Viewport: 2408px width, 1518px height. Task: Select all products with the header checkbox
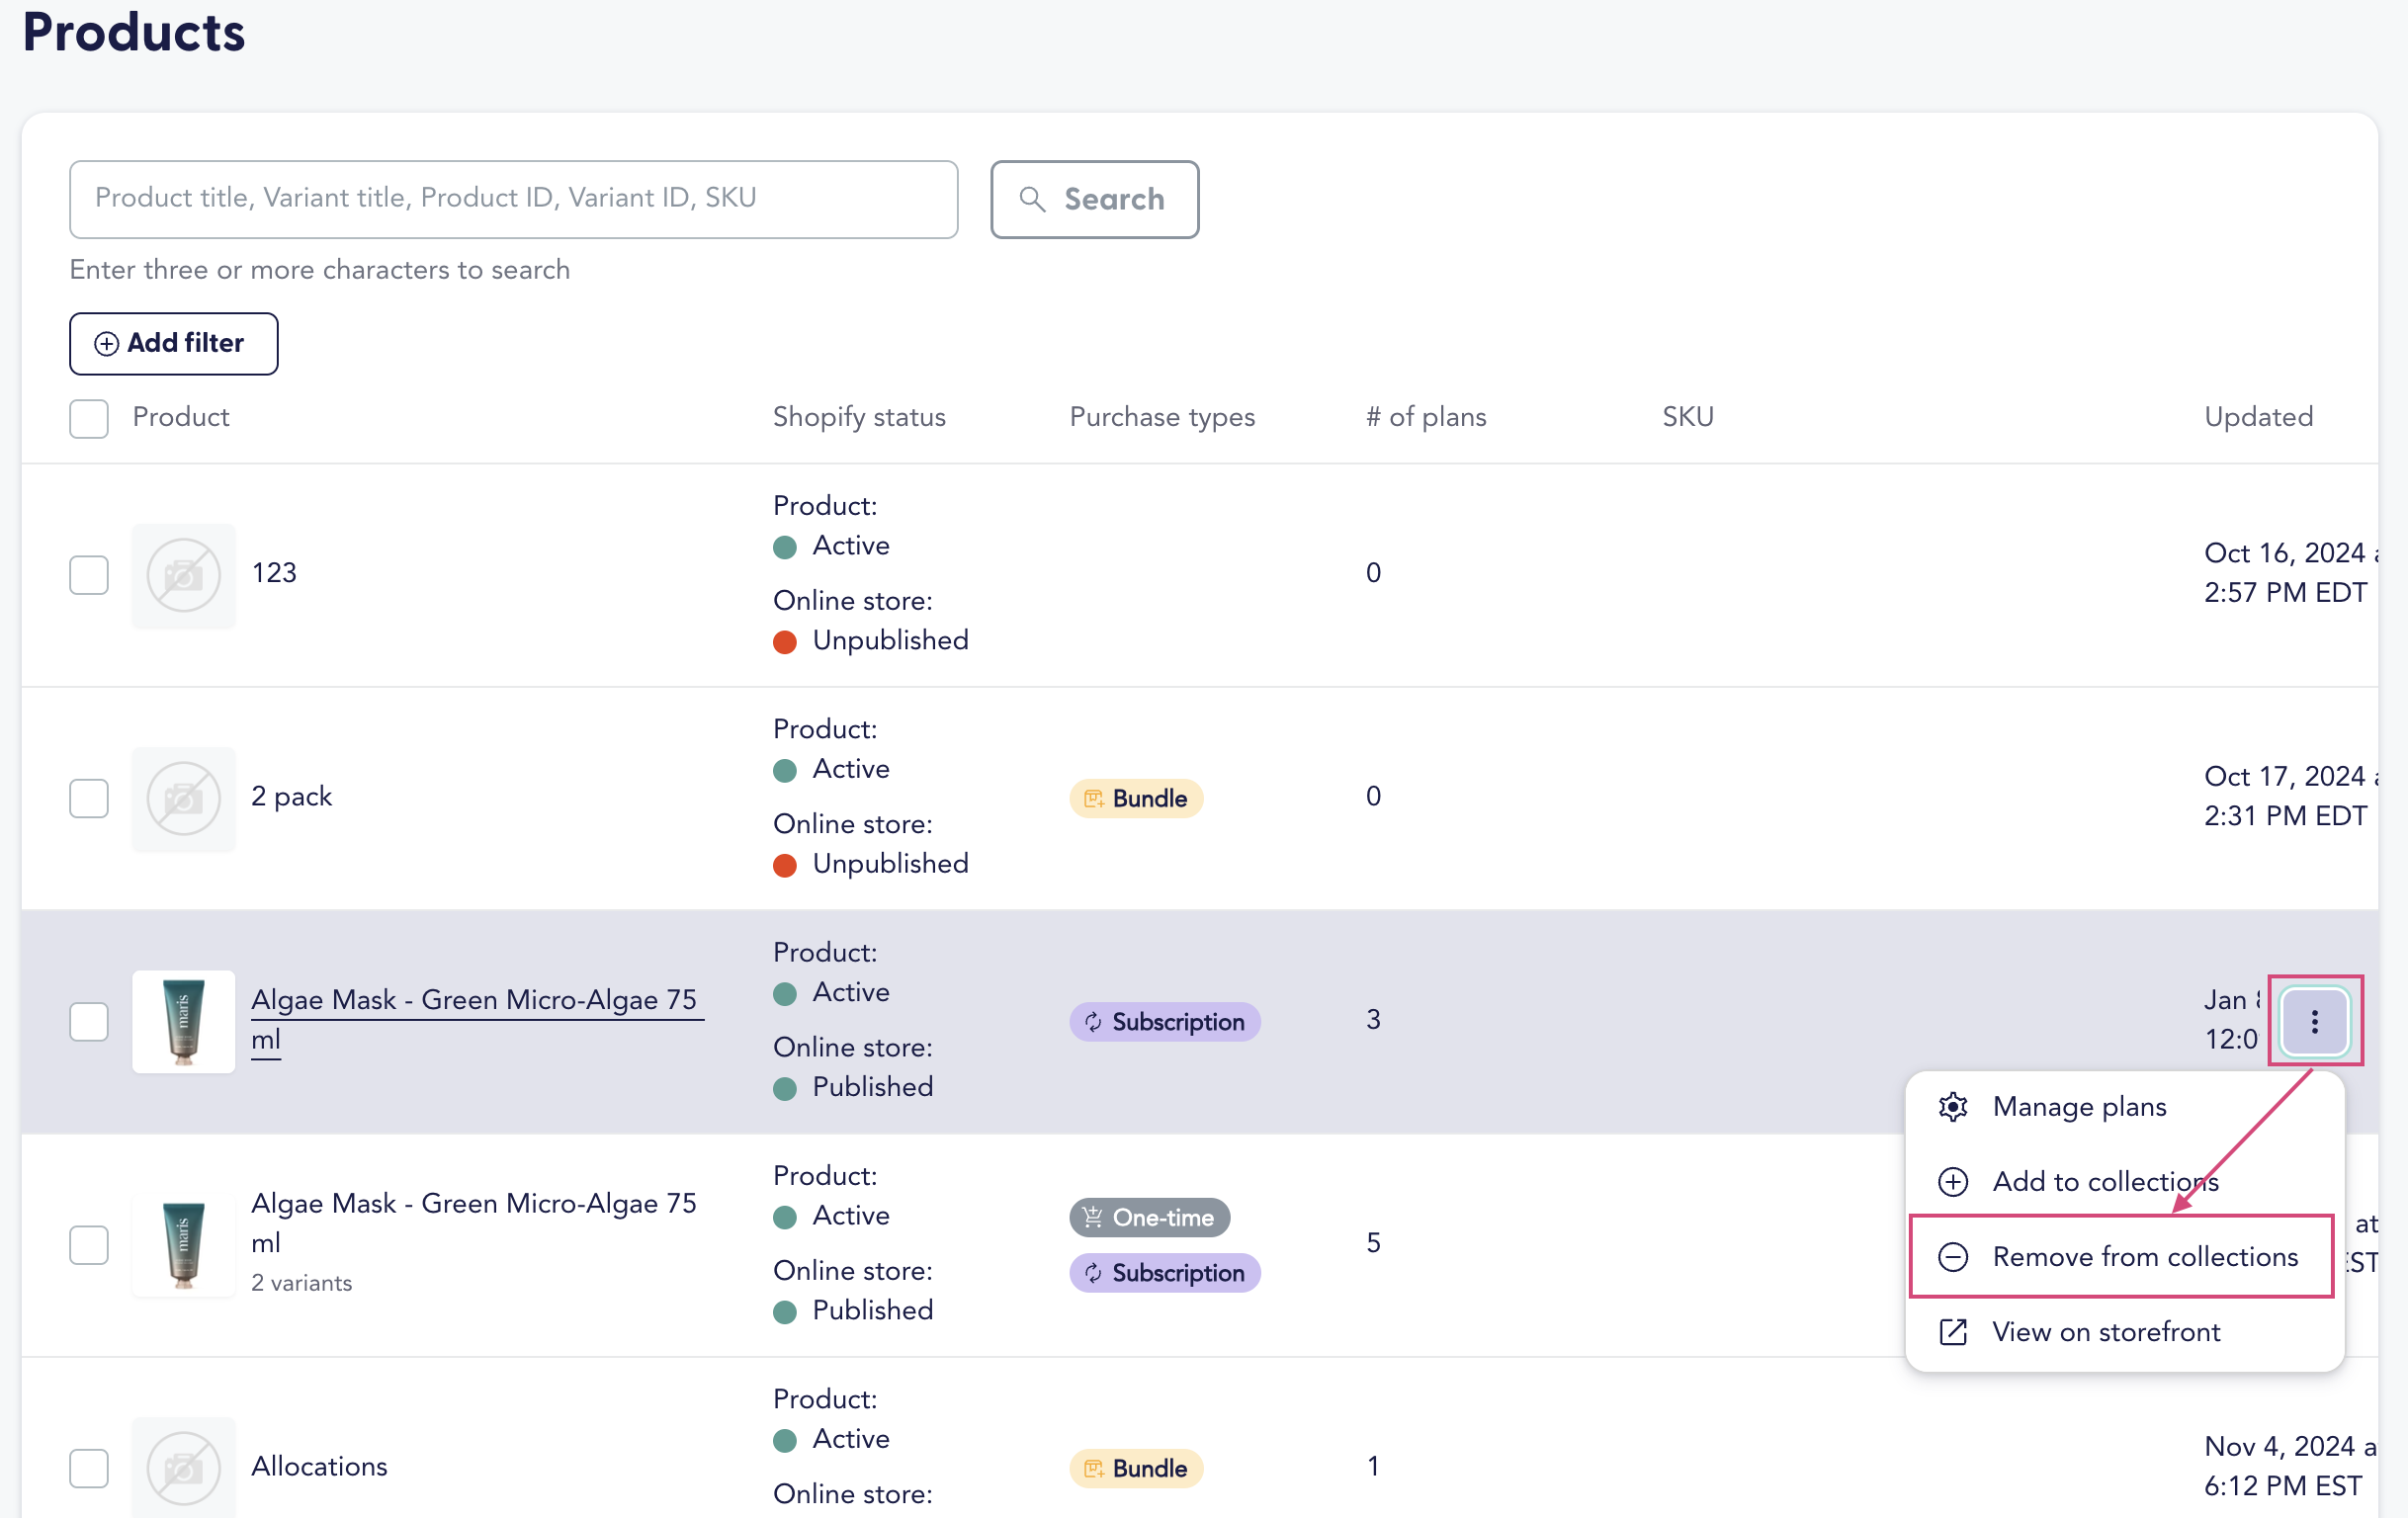(89, 418)
